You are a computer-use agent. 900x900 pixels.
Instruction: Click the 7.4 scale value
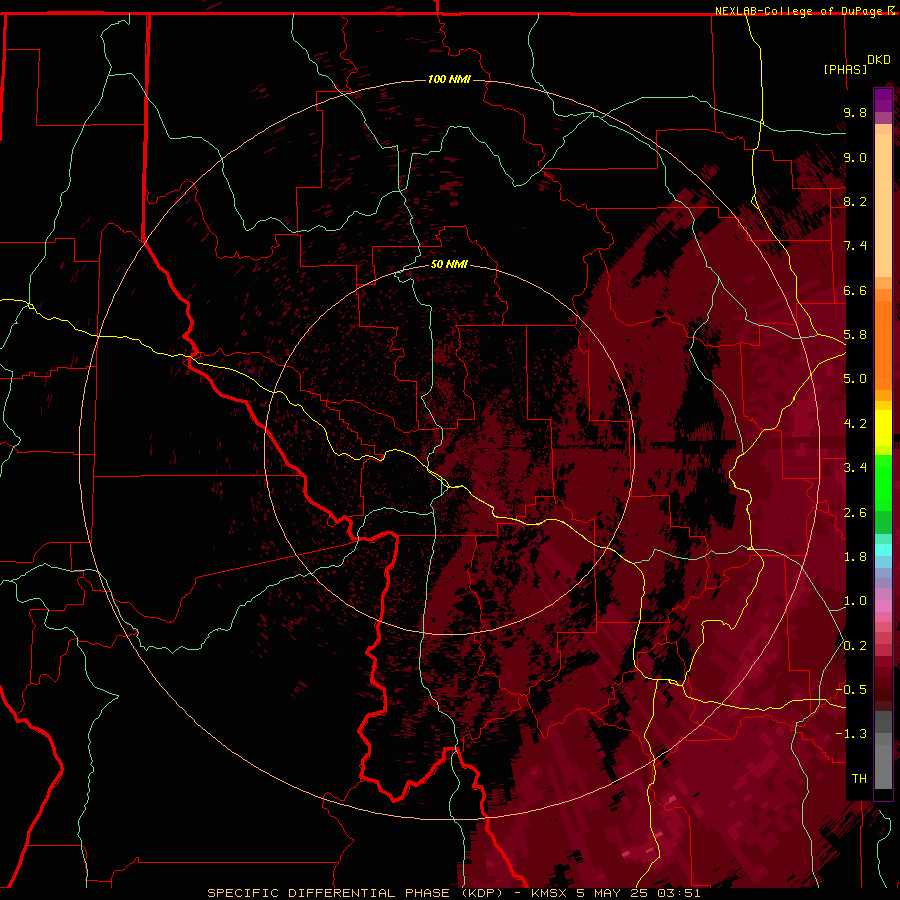[855, 246]
